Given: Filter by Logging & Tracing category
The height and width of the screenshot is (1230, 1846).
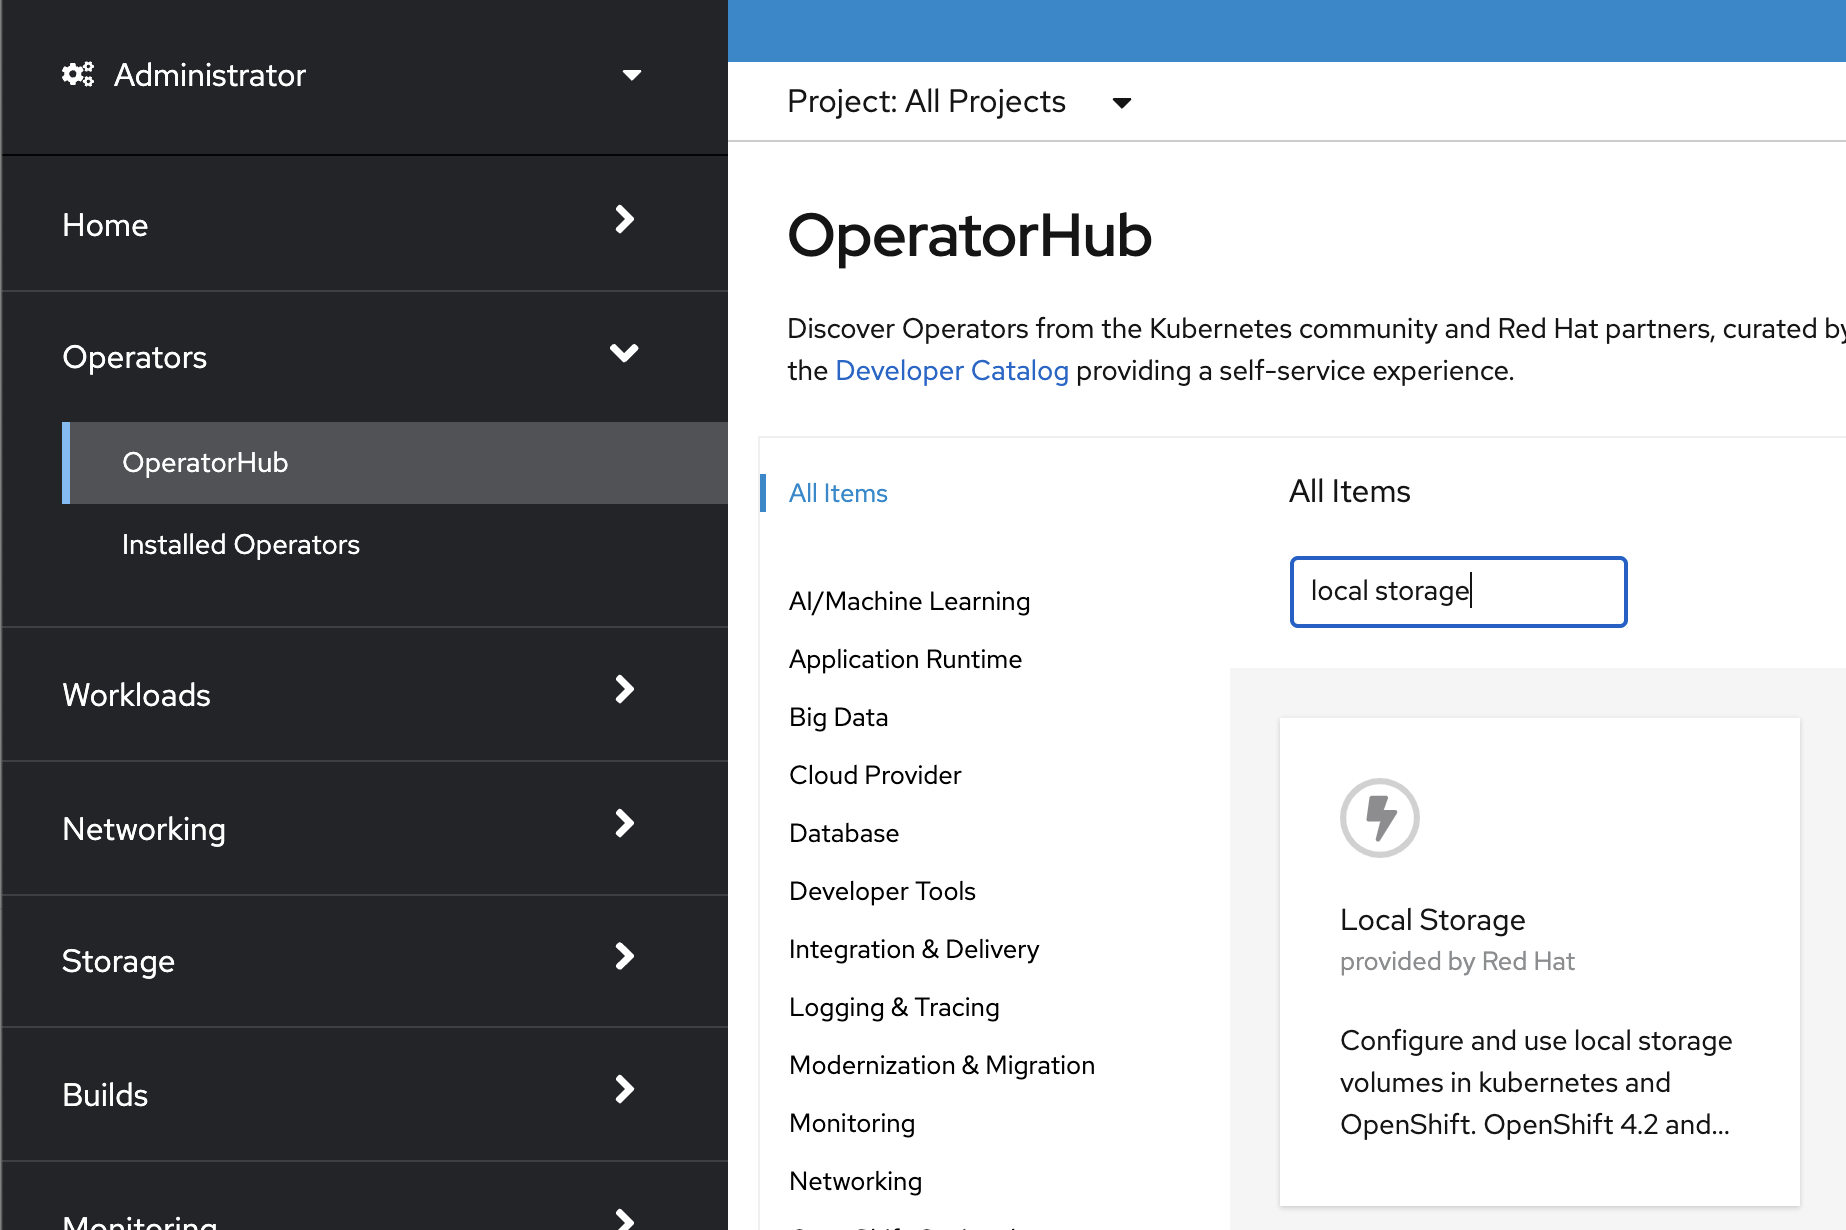Looking at the screenshot, I should (894, 1007).
